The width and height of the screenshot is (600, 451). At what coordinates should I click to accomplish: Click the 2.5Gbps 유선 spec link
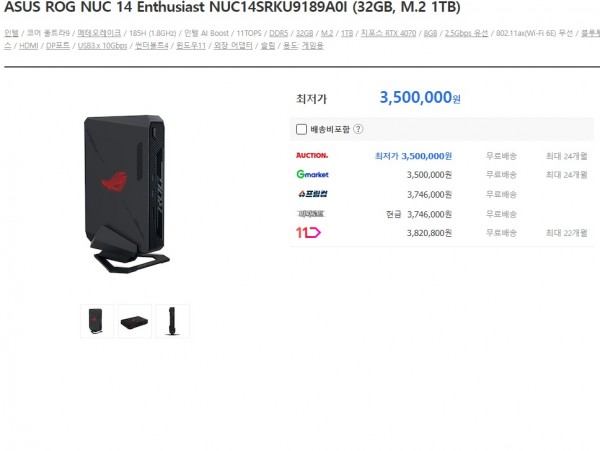[x=466, y=33]
